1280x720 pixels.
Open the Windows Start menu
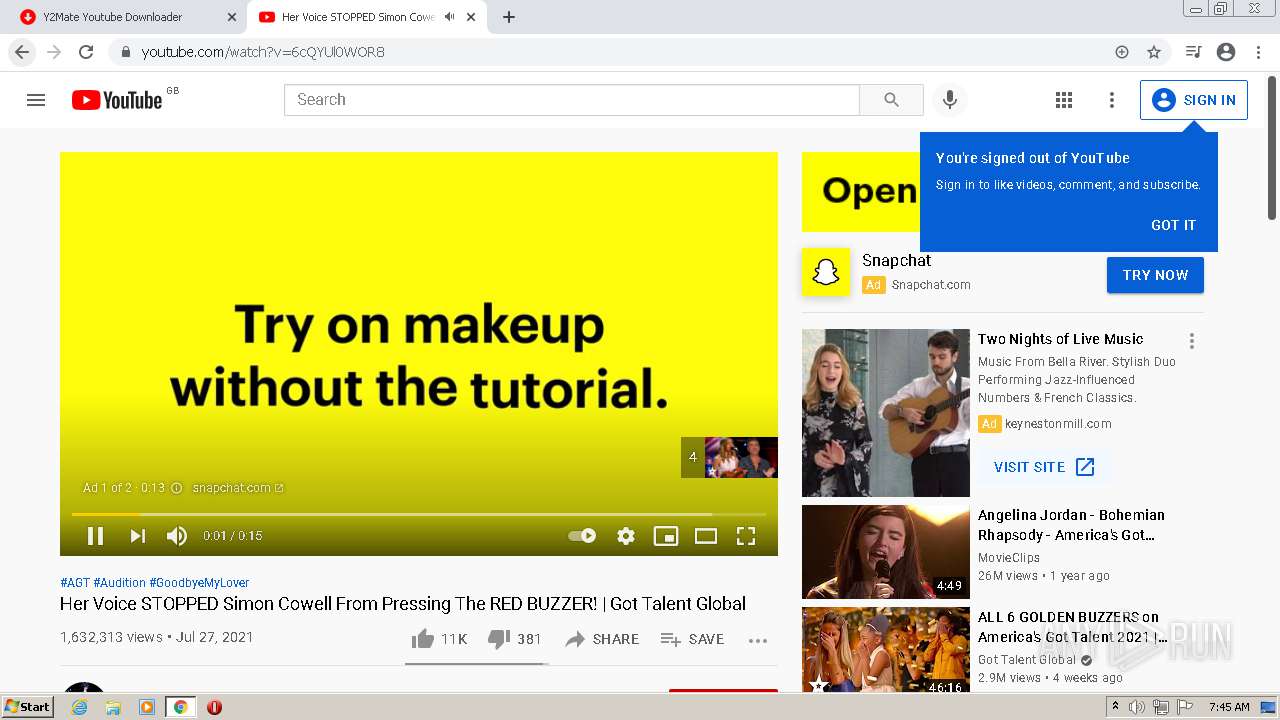27,707
